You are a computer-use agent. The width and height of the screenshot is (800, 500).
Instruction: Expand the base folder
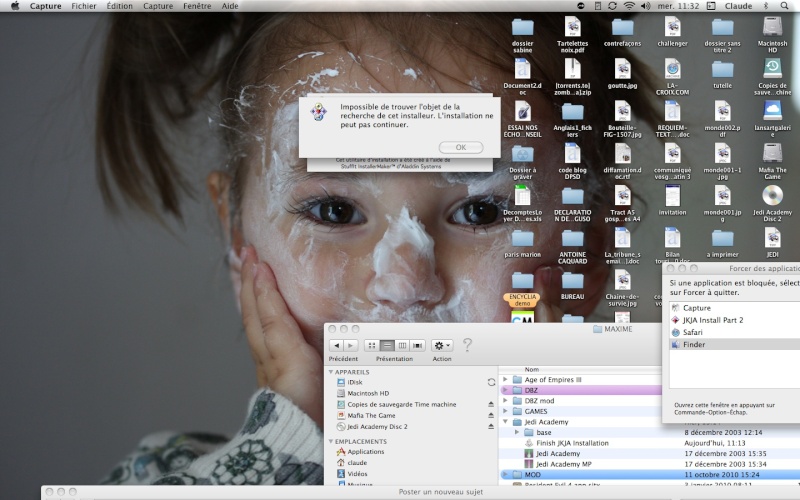pyautogui.click(x=517, y=432)
